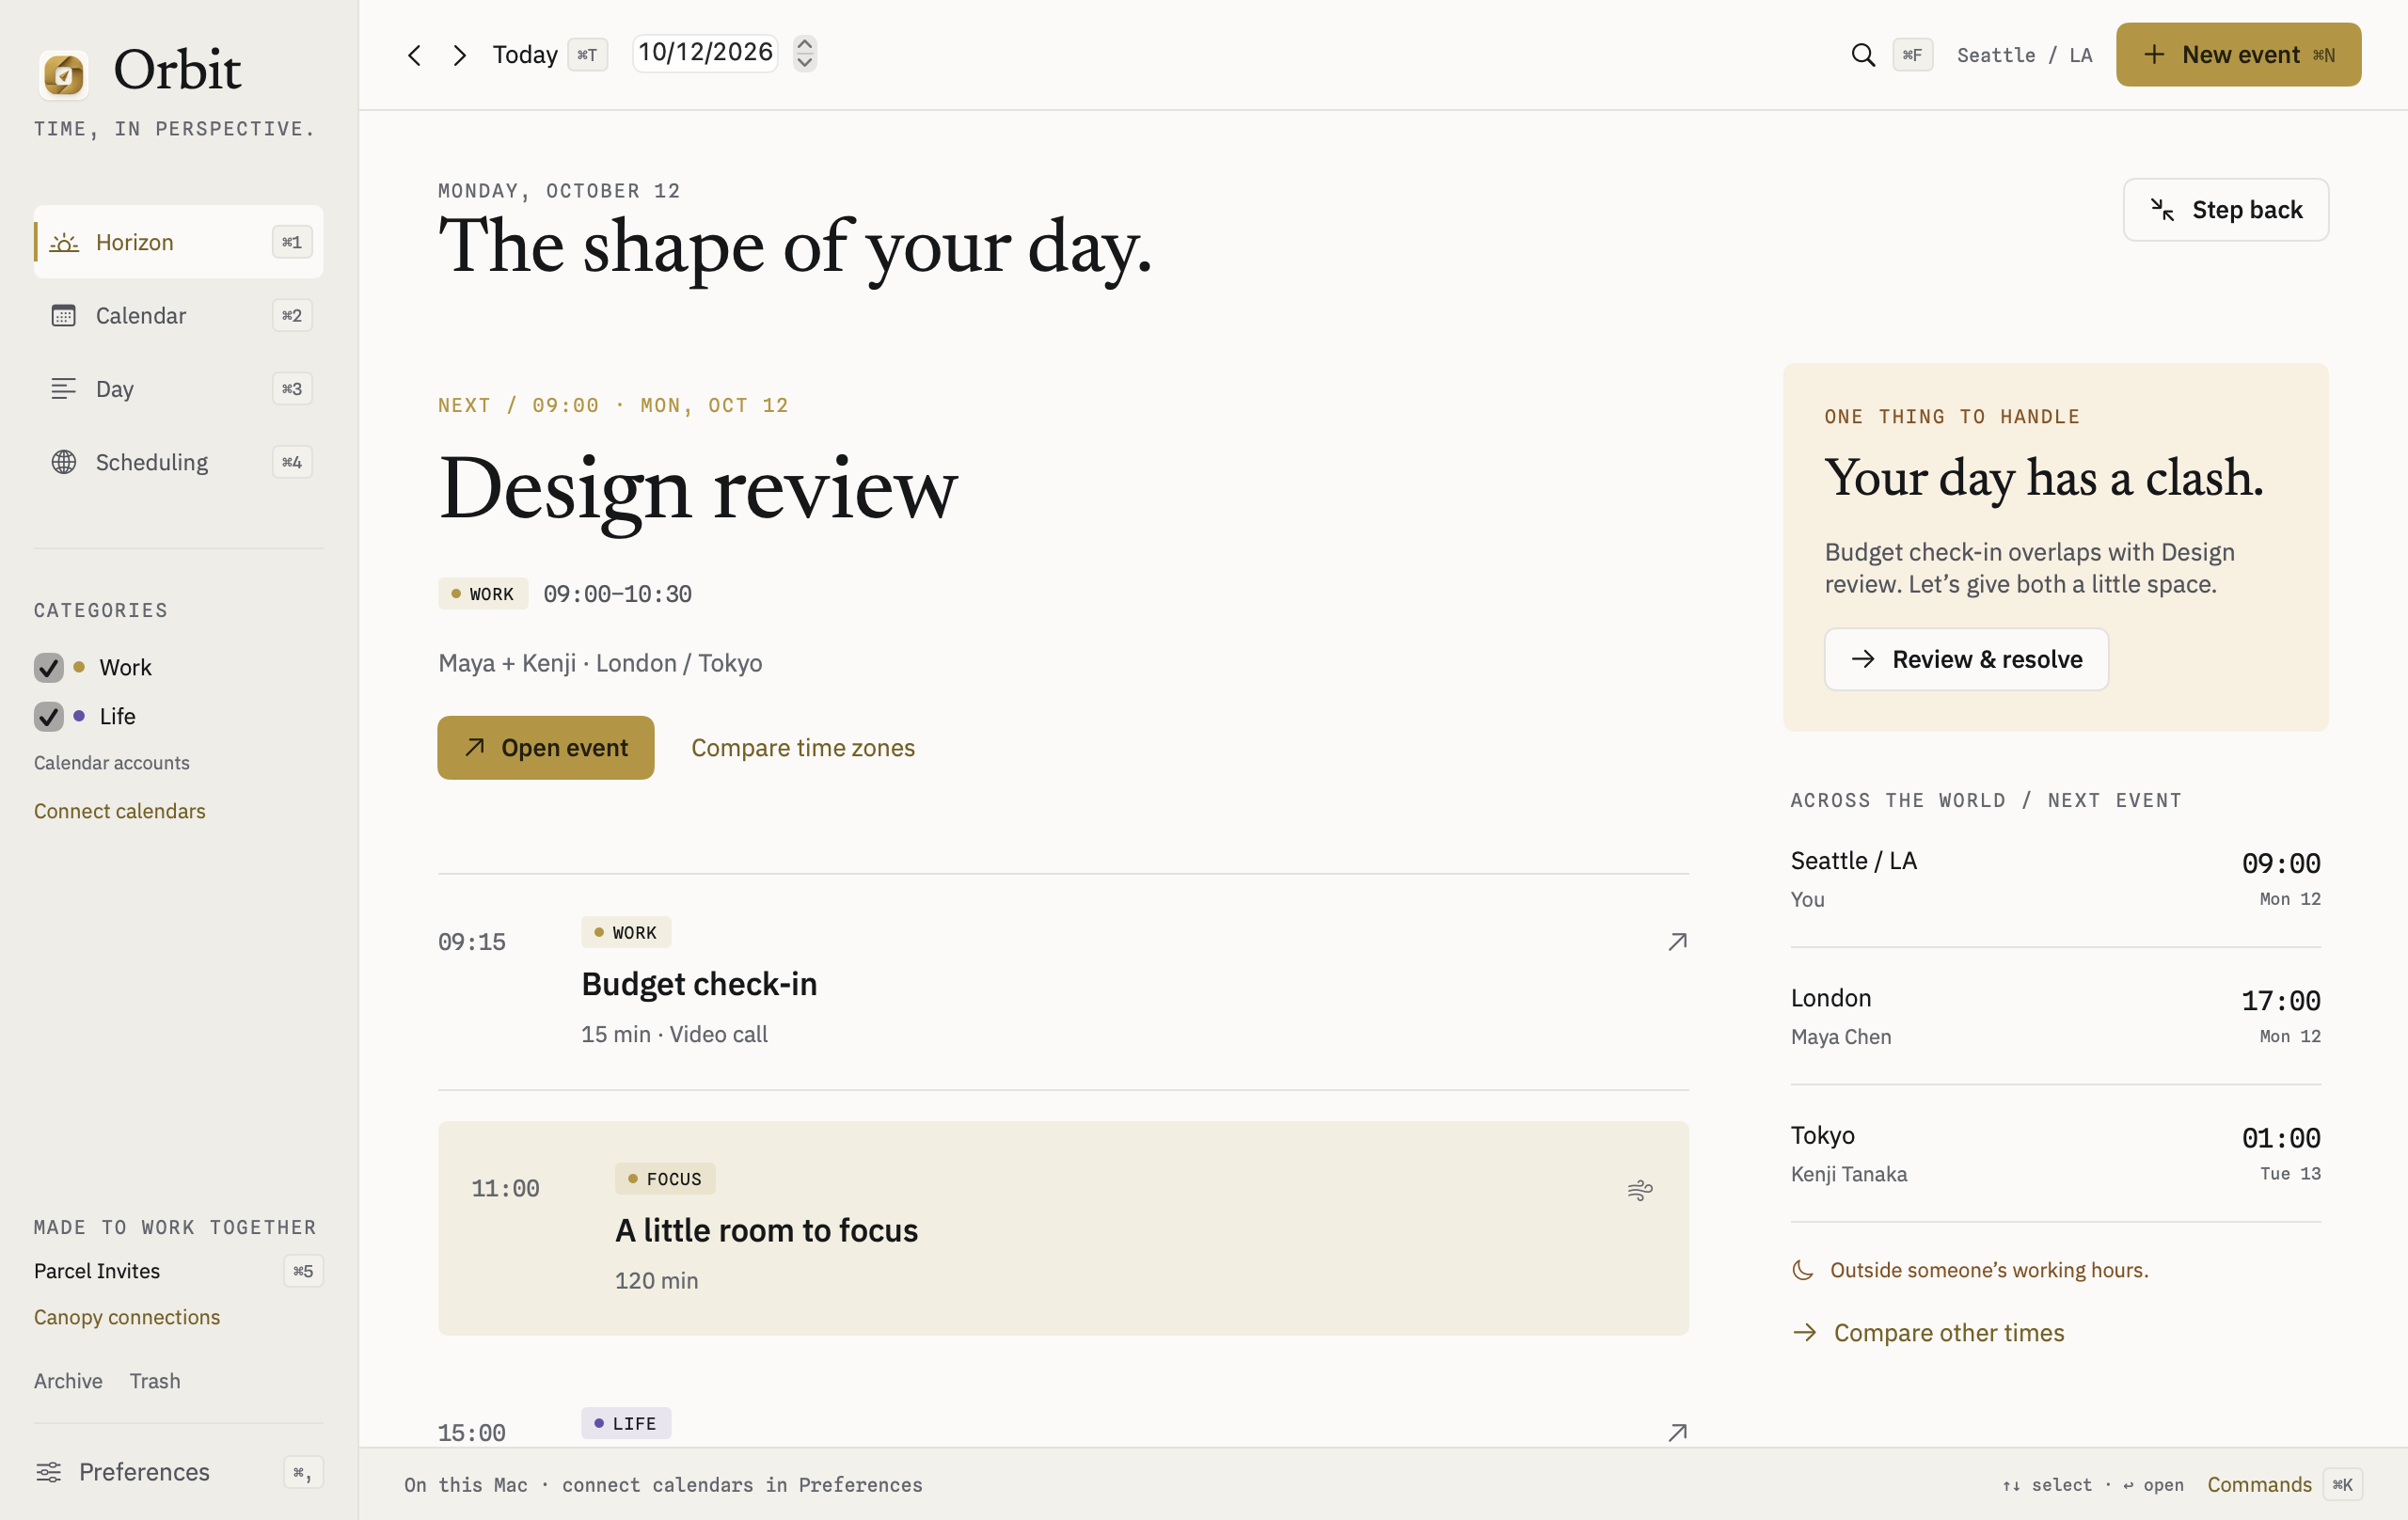2408x1520 pixels.
Task: Open Parcel Invites in the sidebar
Action: click(x=178, y=1271)
